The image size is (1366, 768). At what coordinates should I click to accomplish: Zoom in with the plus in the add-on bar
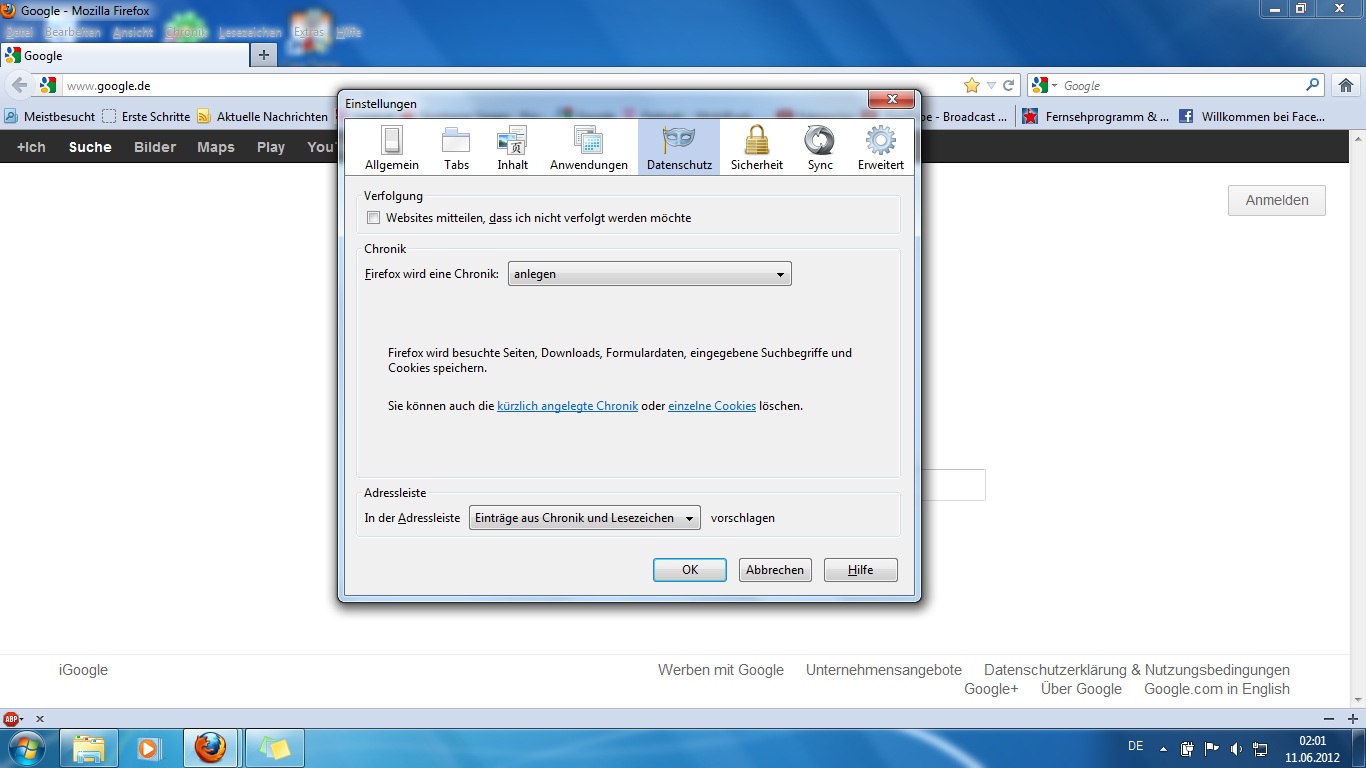1355,719
